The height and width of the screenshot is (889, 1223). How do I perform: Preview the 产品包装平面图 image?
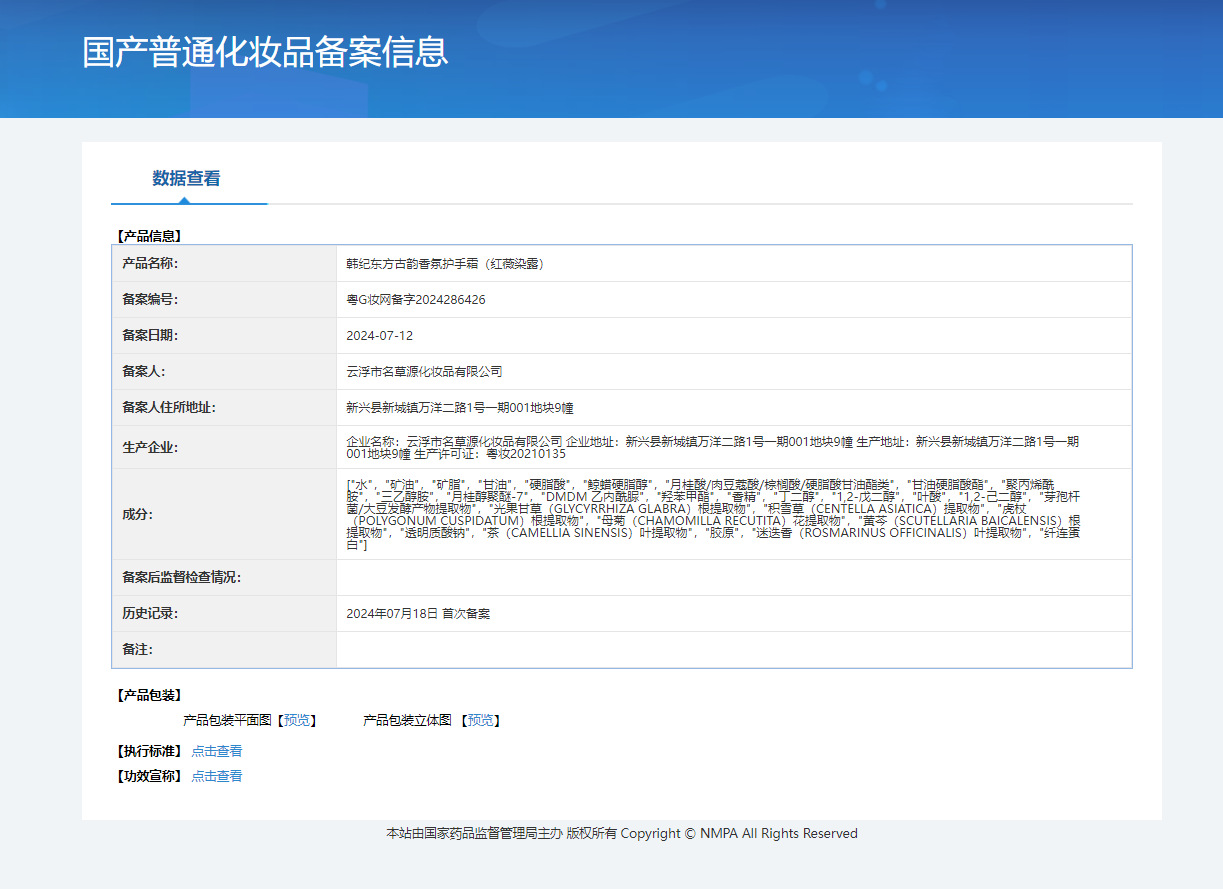pyautogui.click(x=297, y=720)
